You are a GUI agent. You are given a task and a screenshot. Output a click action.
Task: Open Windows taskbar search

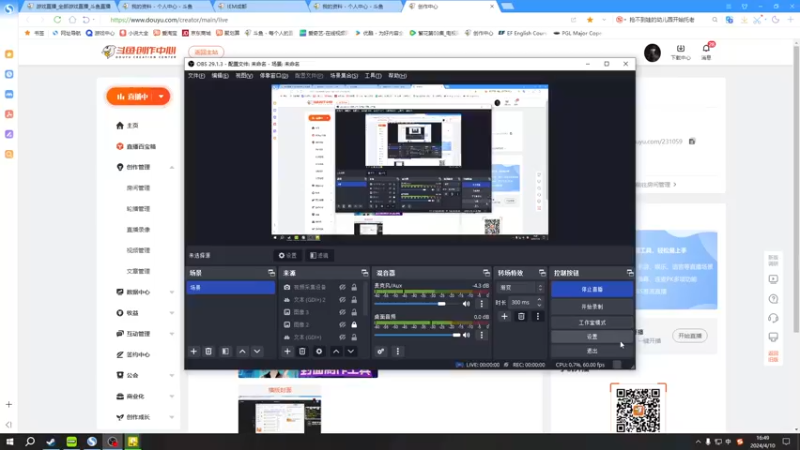pyautogui.click(x=30, y=441)
